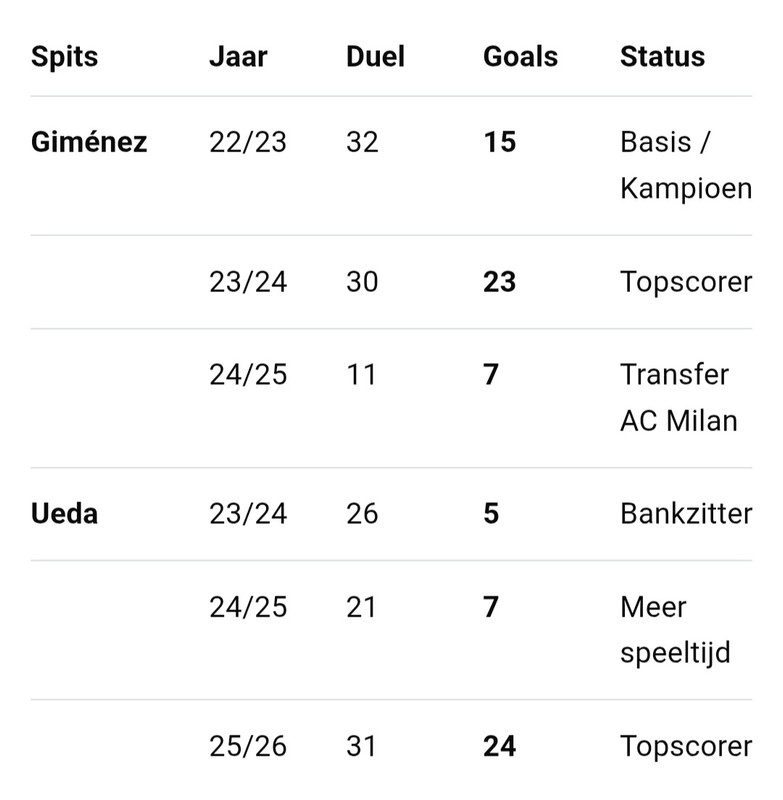This screenshot has width=783, height=800.
Task: Click Giménez's 22/23 season cell
Action: [x=248, y=142]
